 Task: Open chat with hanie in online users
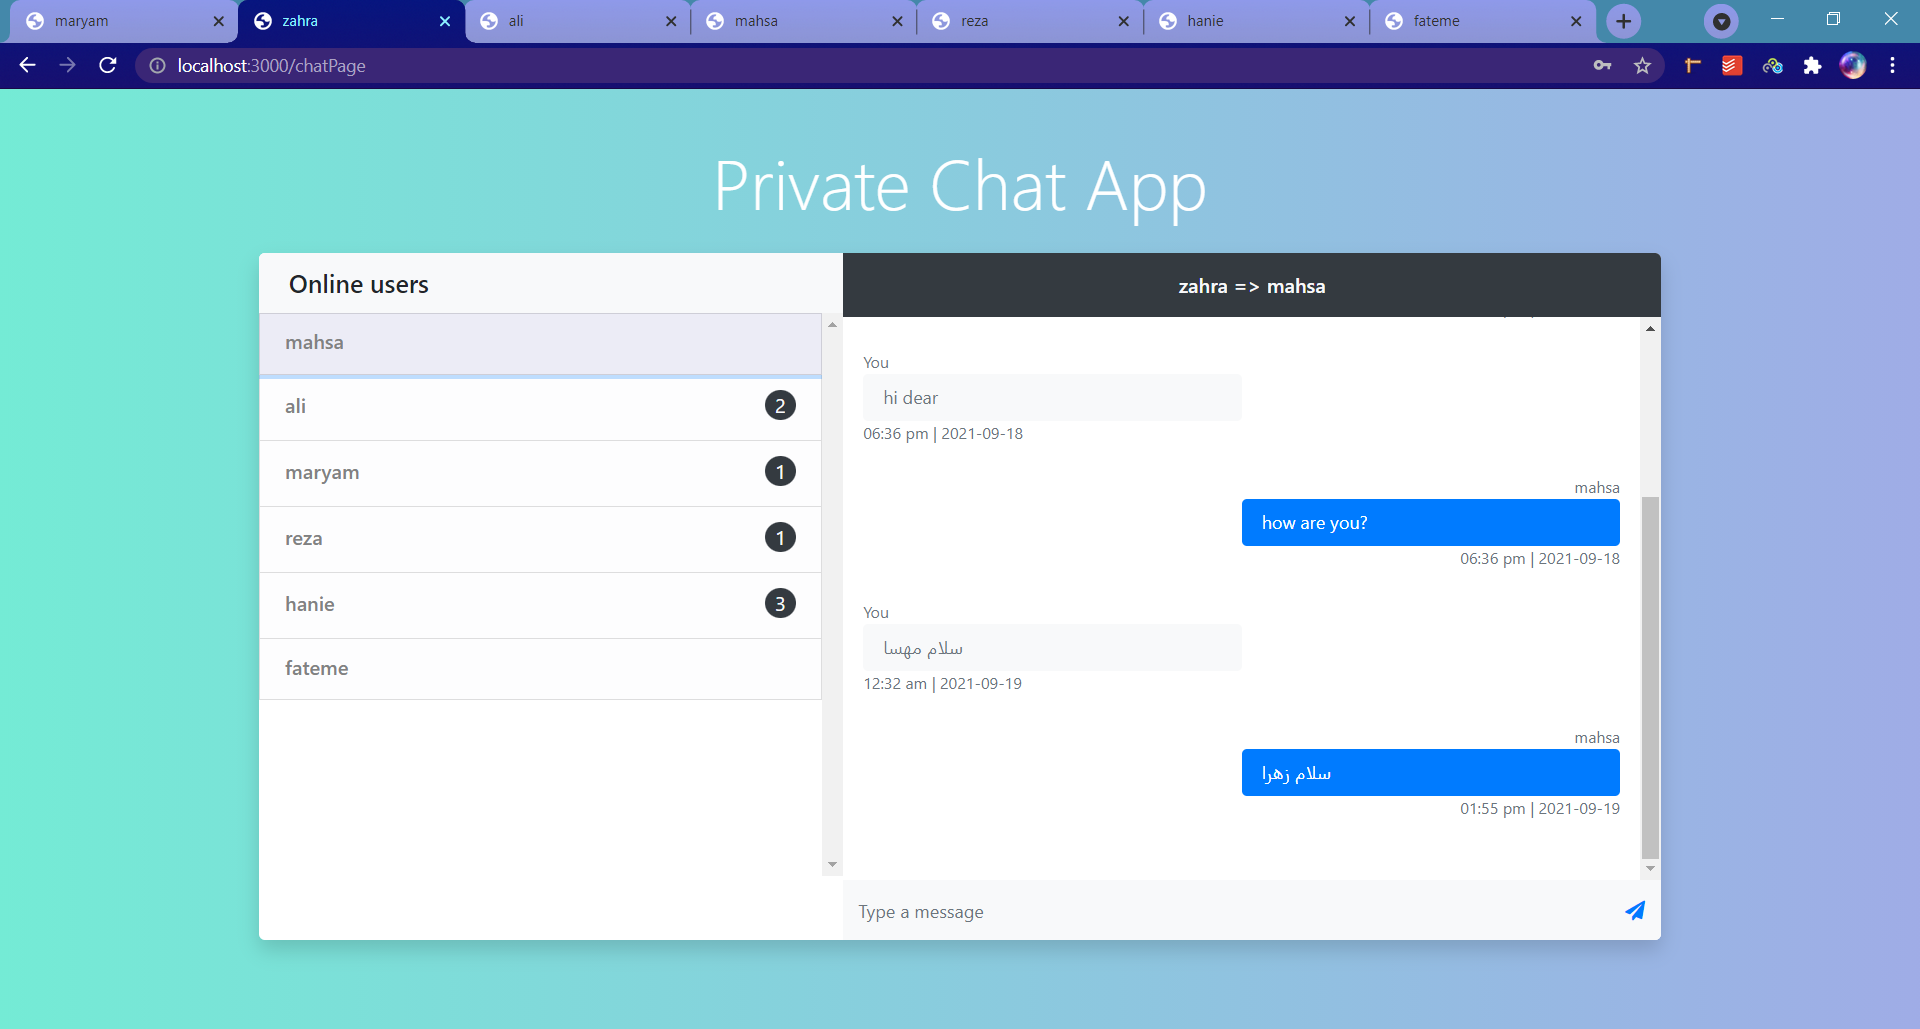540,605
